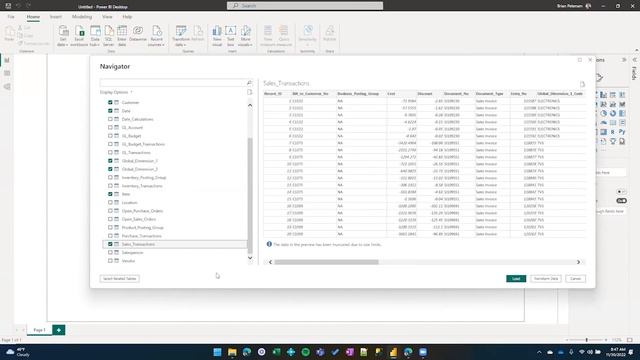The height and width of the screenshot is (360, 640).
Task: Click the Get data ribbon icon
Action: (63, 31)
